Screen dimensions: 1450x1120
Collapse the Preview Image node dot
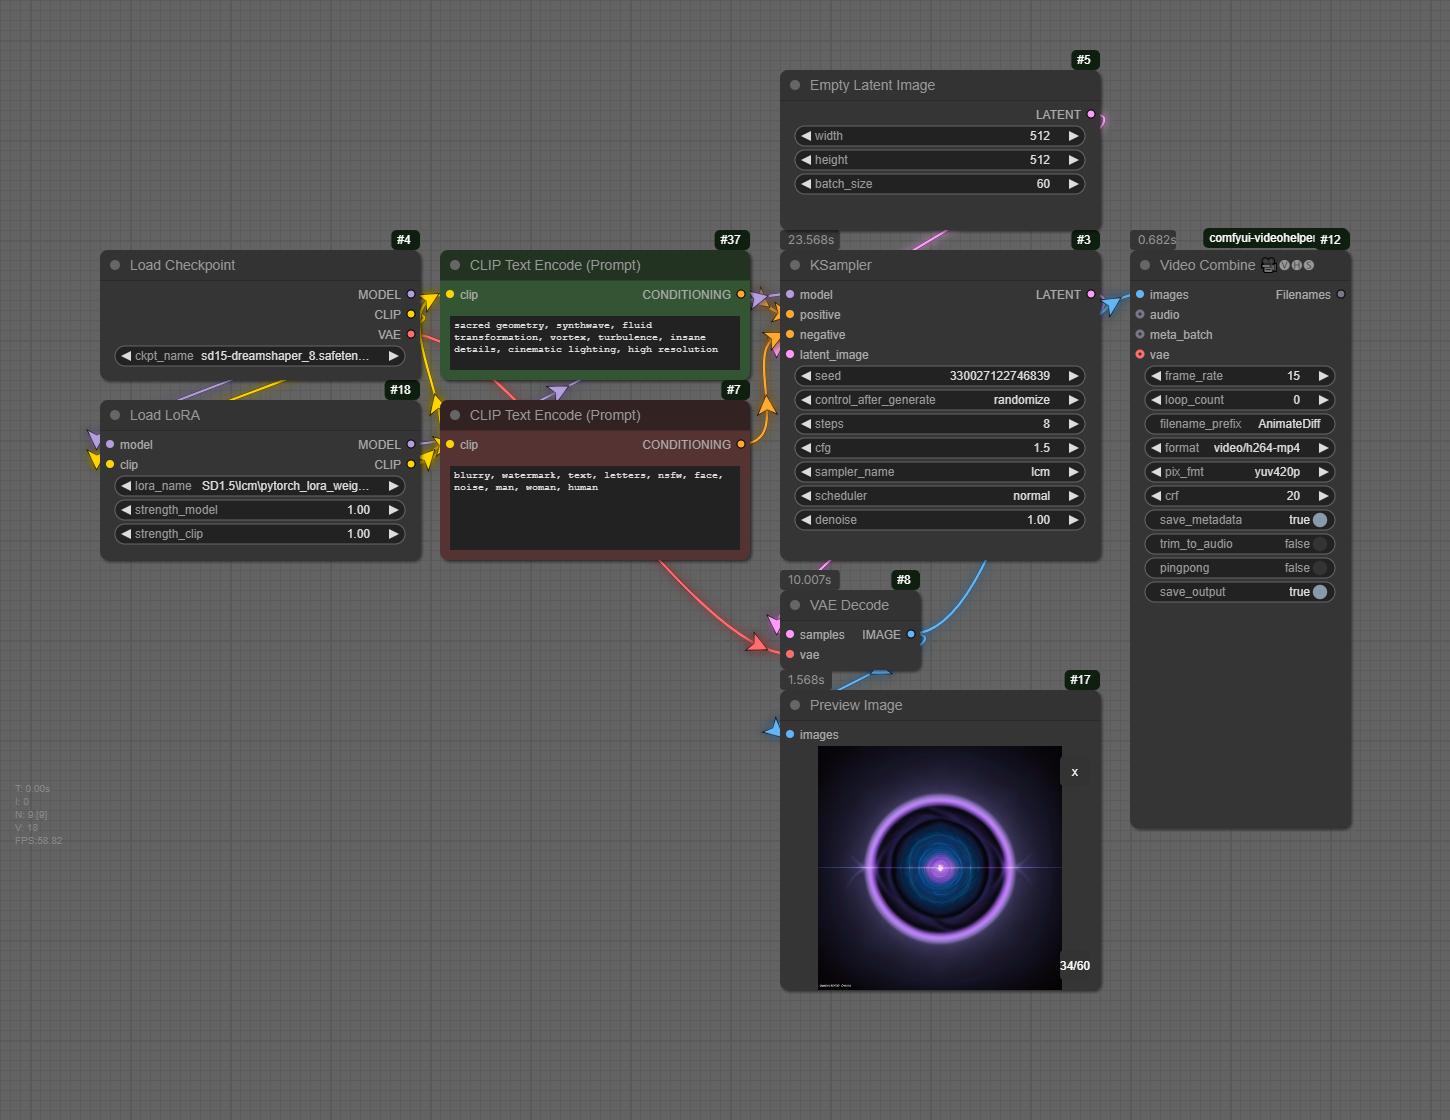[795, 705]
